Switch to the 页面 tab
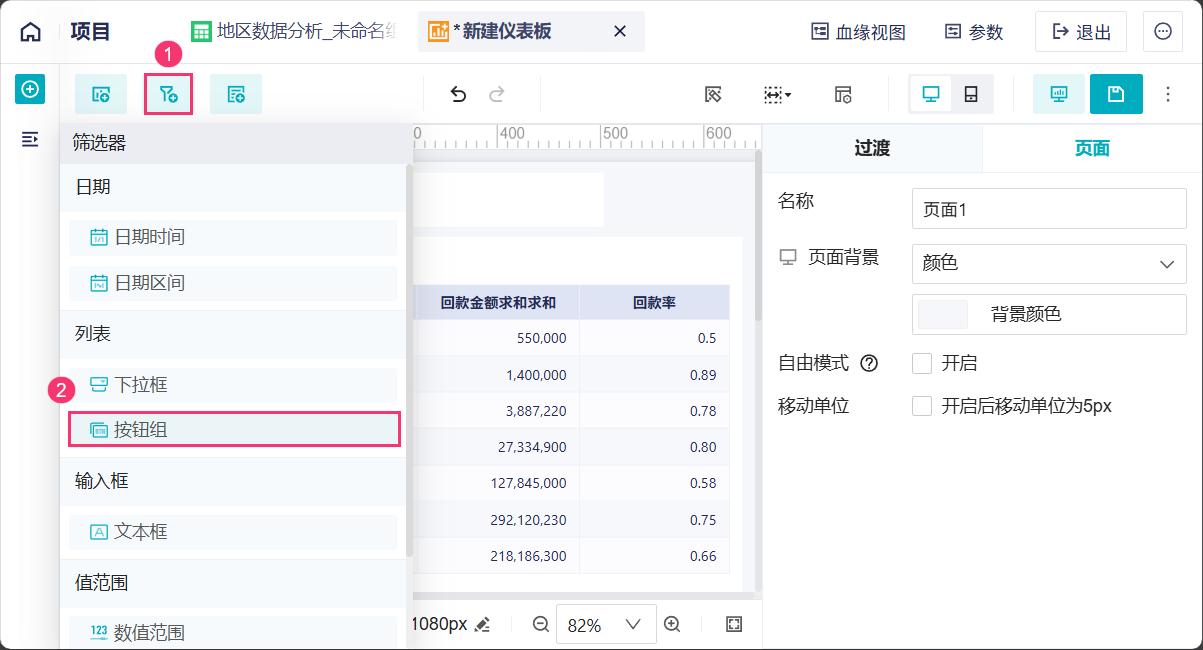The height and width of the screenshot is (650, 1203). click(x=1092, y=148)
